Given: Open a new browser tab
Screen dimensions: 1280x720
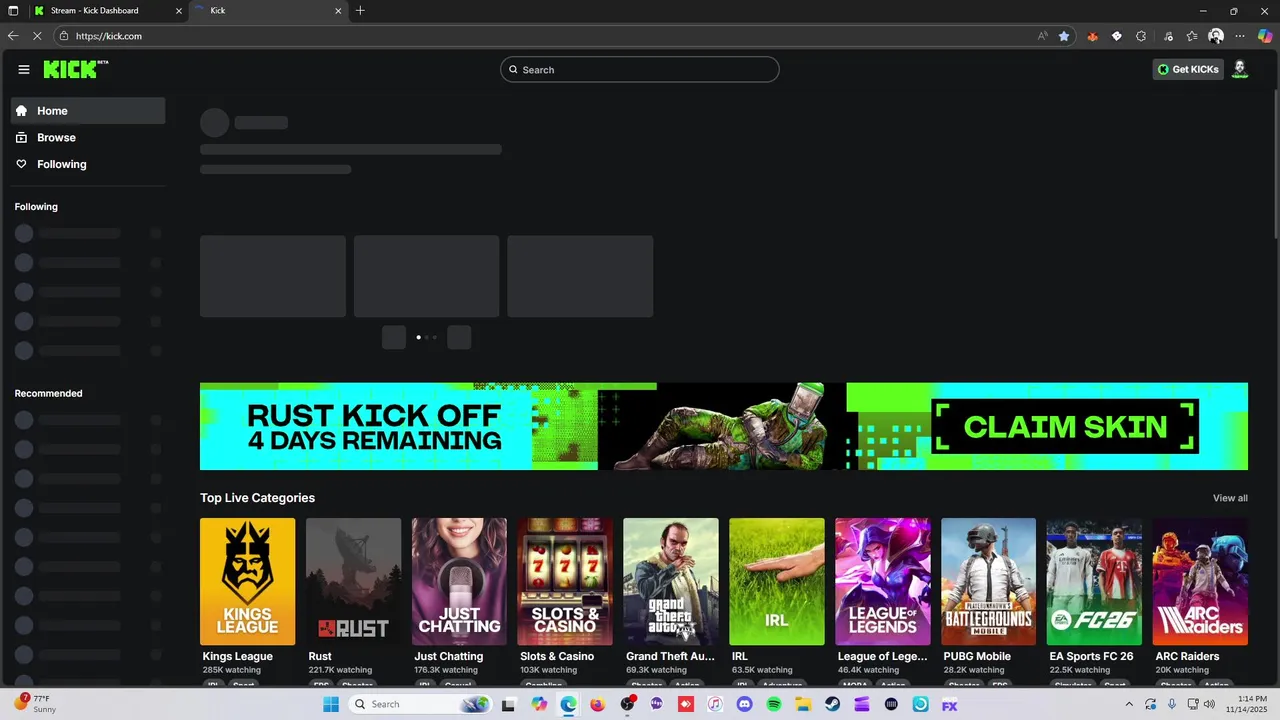Looking at the screenshot, I should [x=360, y=11].
